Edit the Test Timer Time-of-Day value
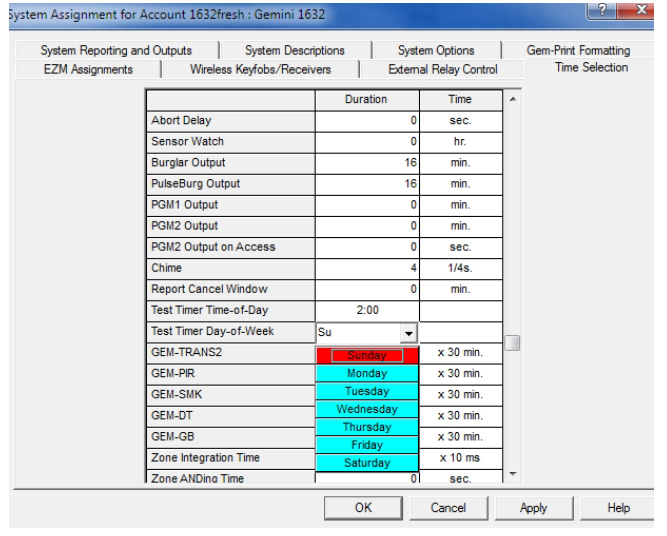The image size is (667, 536). (367, 310)
